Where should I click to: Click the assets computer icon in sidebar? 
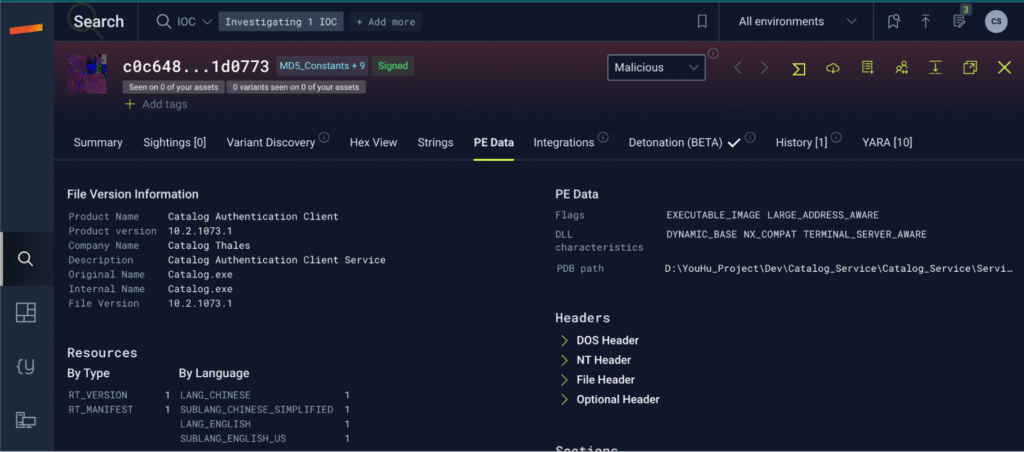click(x=26, y=420)
